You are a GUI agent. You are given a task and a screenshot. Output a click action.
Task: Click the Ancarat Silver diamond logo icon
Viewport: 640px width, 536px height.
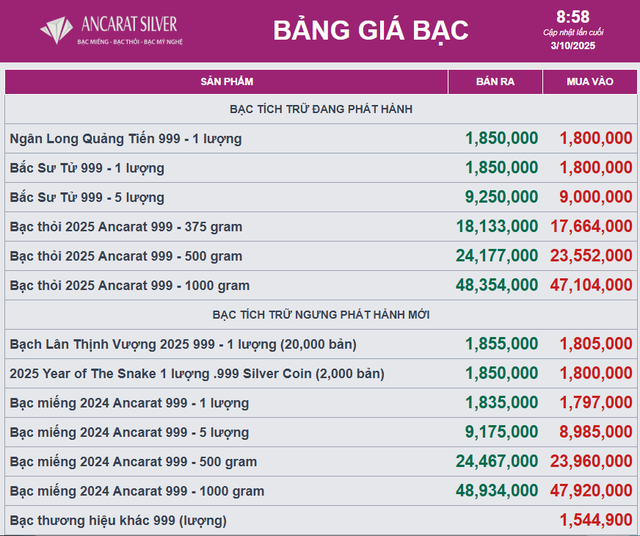(57, 30)
